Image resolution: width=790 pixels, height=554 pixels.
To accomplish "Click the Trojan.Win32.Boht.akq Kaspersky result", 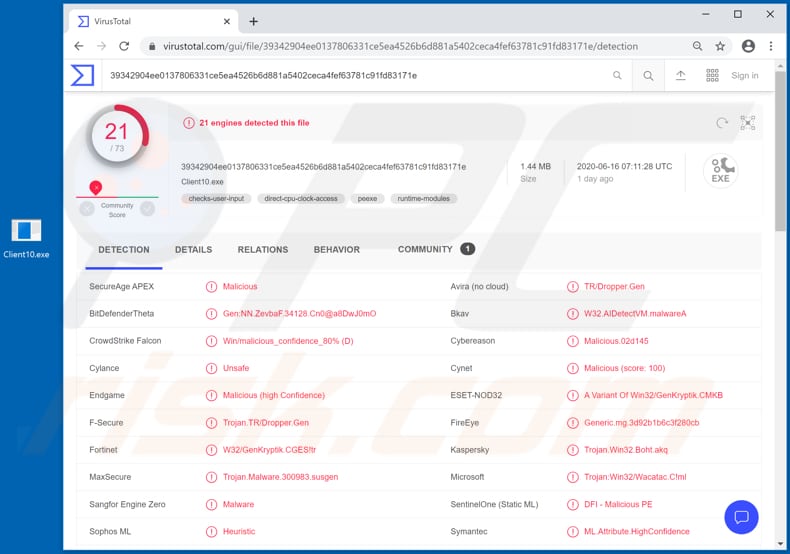I will (x=626, y=450).
